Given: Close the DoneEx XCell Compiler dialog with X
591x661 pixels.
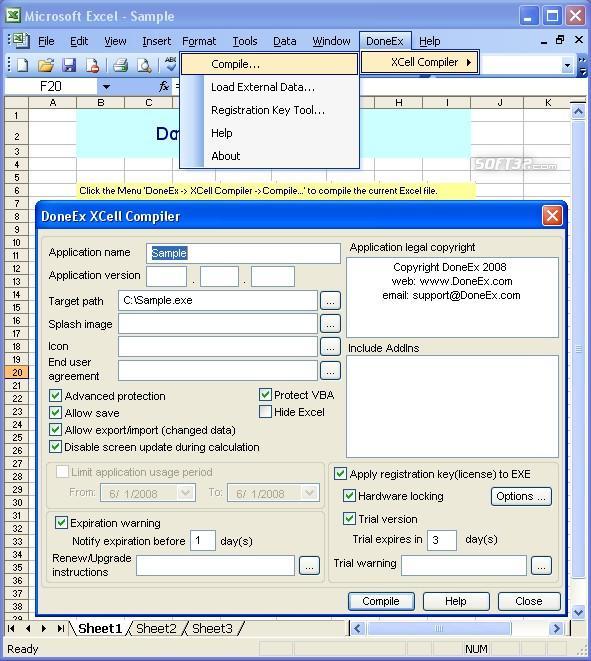Looking at the screenshot, I should pyautogui.click(x=552, y=216).
